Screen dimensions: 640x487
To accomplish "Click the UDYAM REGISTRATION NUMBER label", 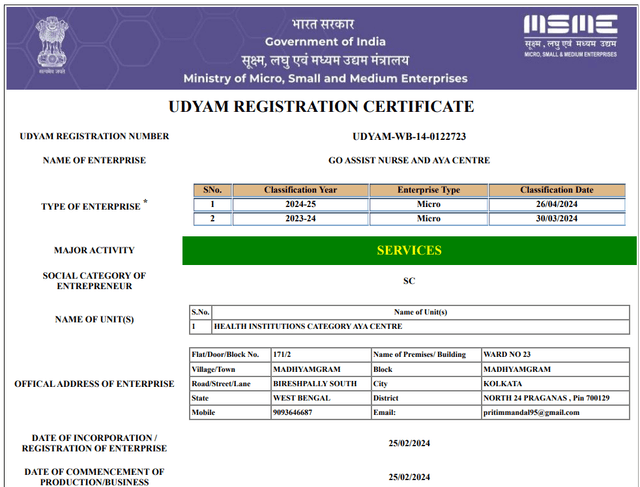I will (x=94, y=136).
